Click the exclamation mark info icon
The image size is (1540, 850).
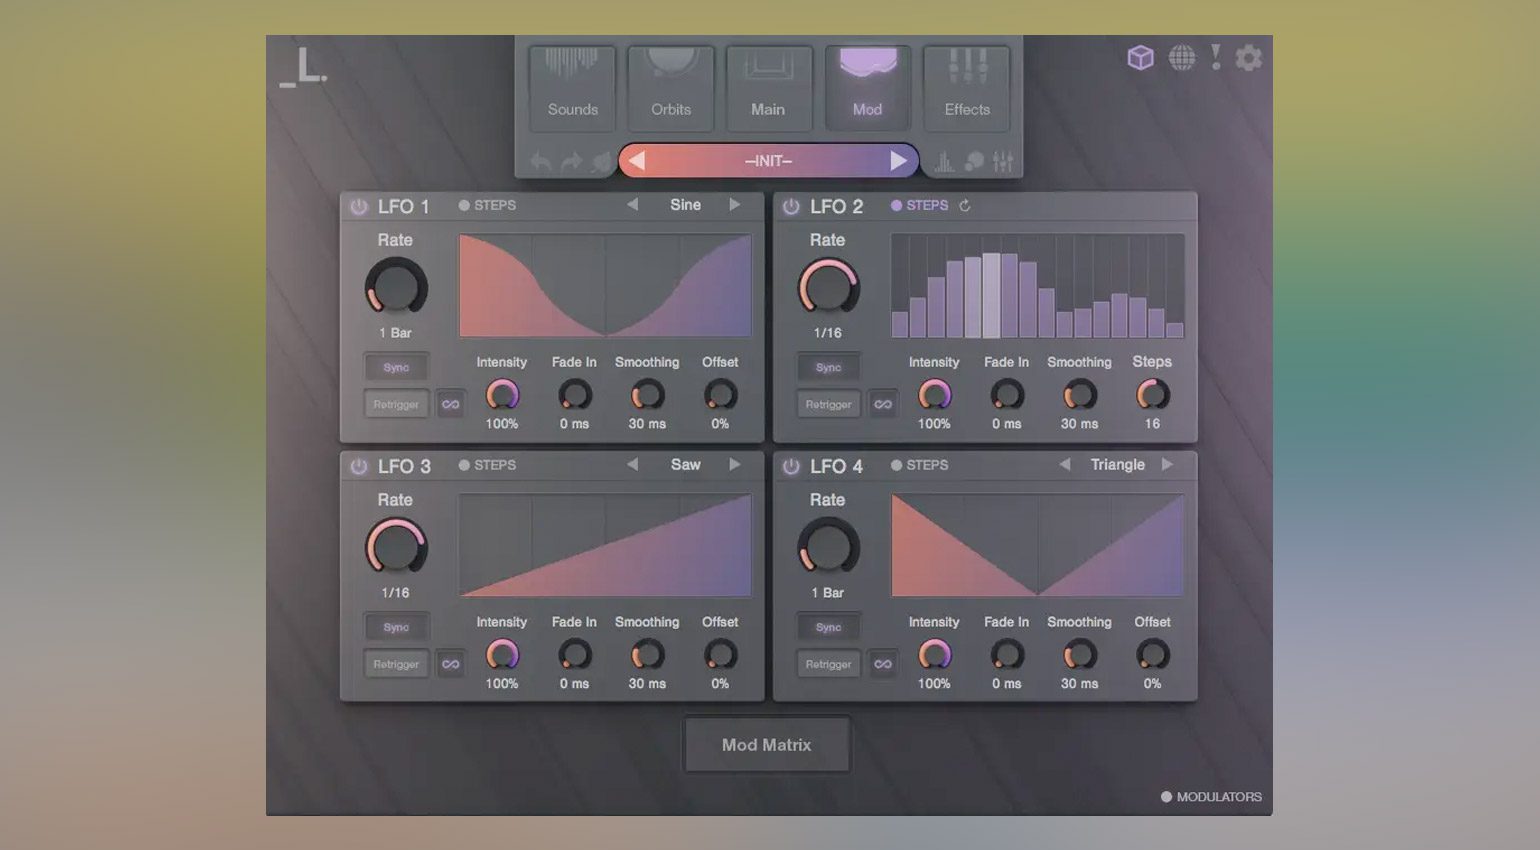[1216, 57]
